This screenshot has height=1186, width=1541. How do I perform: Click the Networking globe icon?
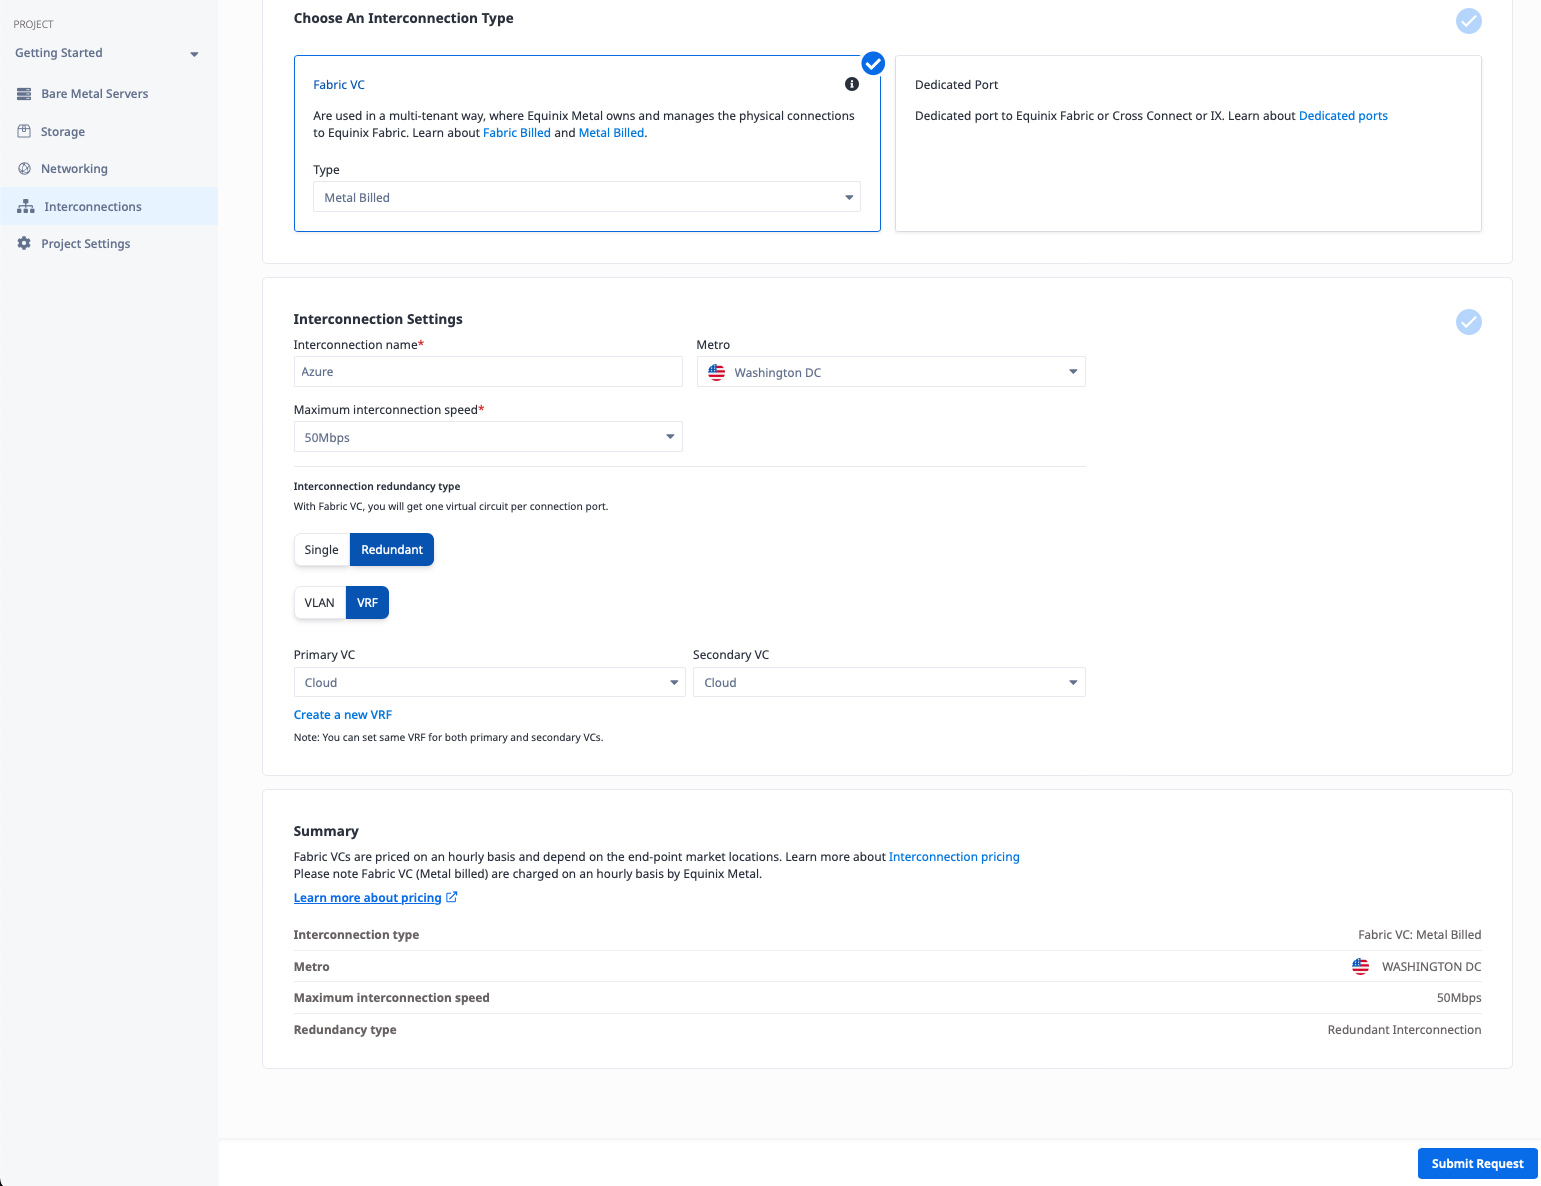coord(24,169)
